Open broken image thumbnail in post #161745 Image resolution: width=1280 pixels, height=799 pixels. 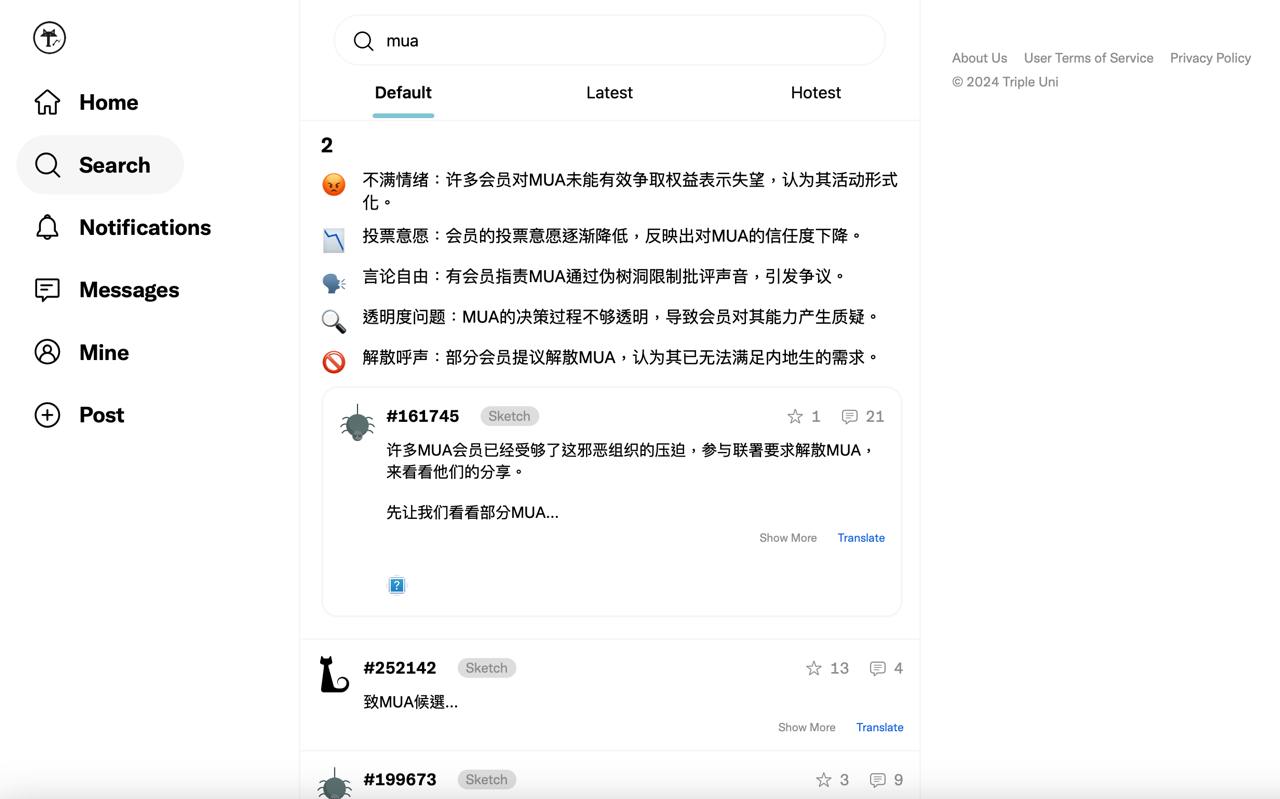[397, 586]
